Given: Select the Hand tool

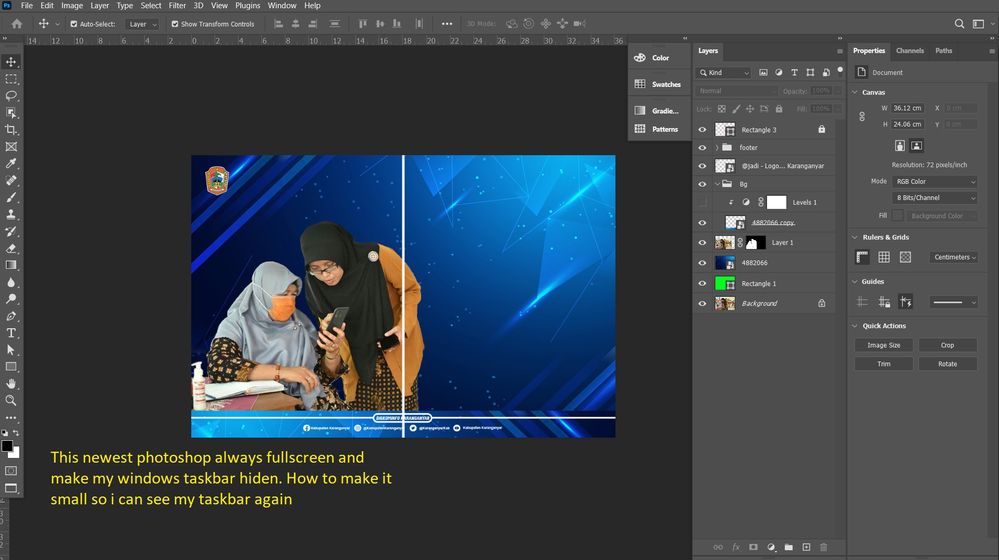Looking at the screenshot, I should 11,384.
